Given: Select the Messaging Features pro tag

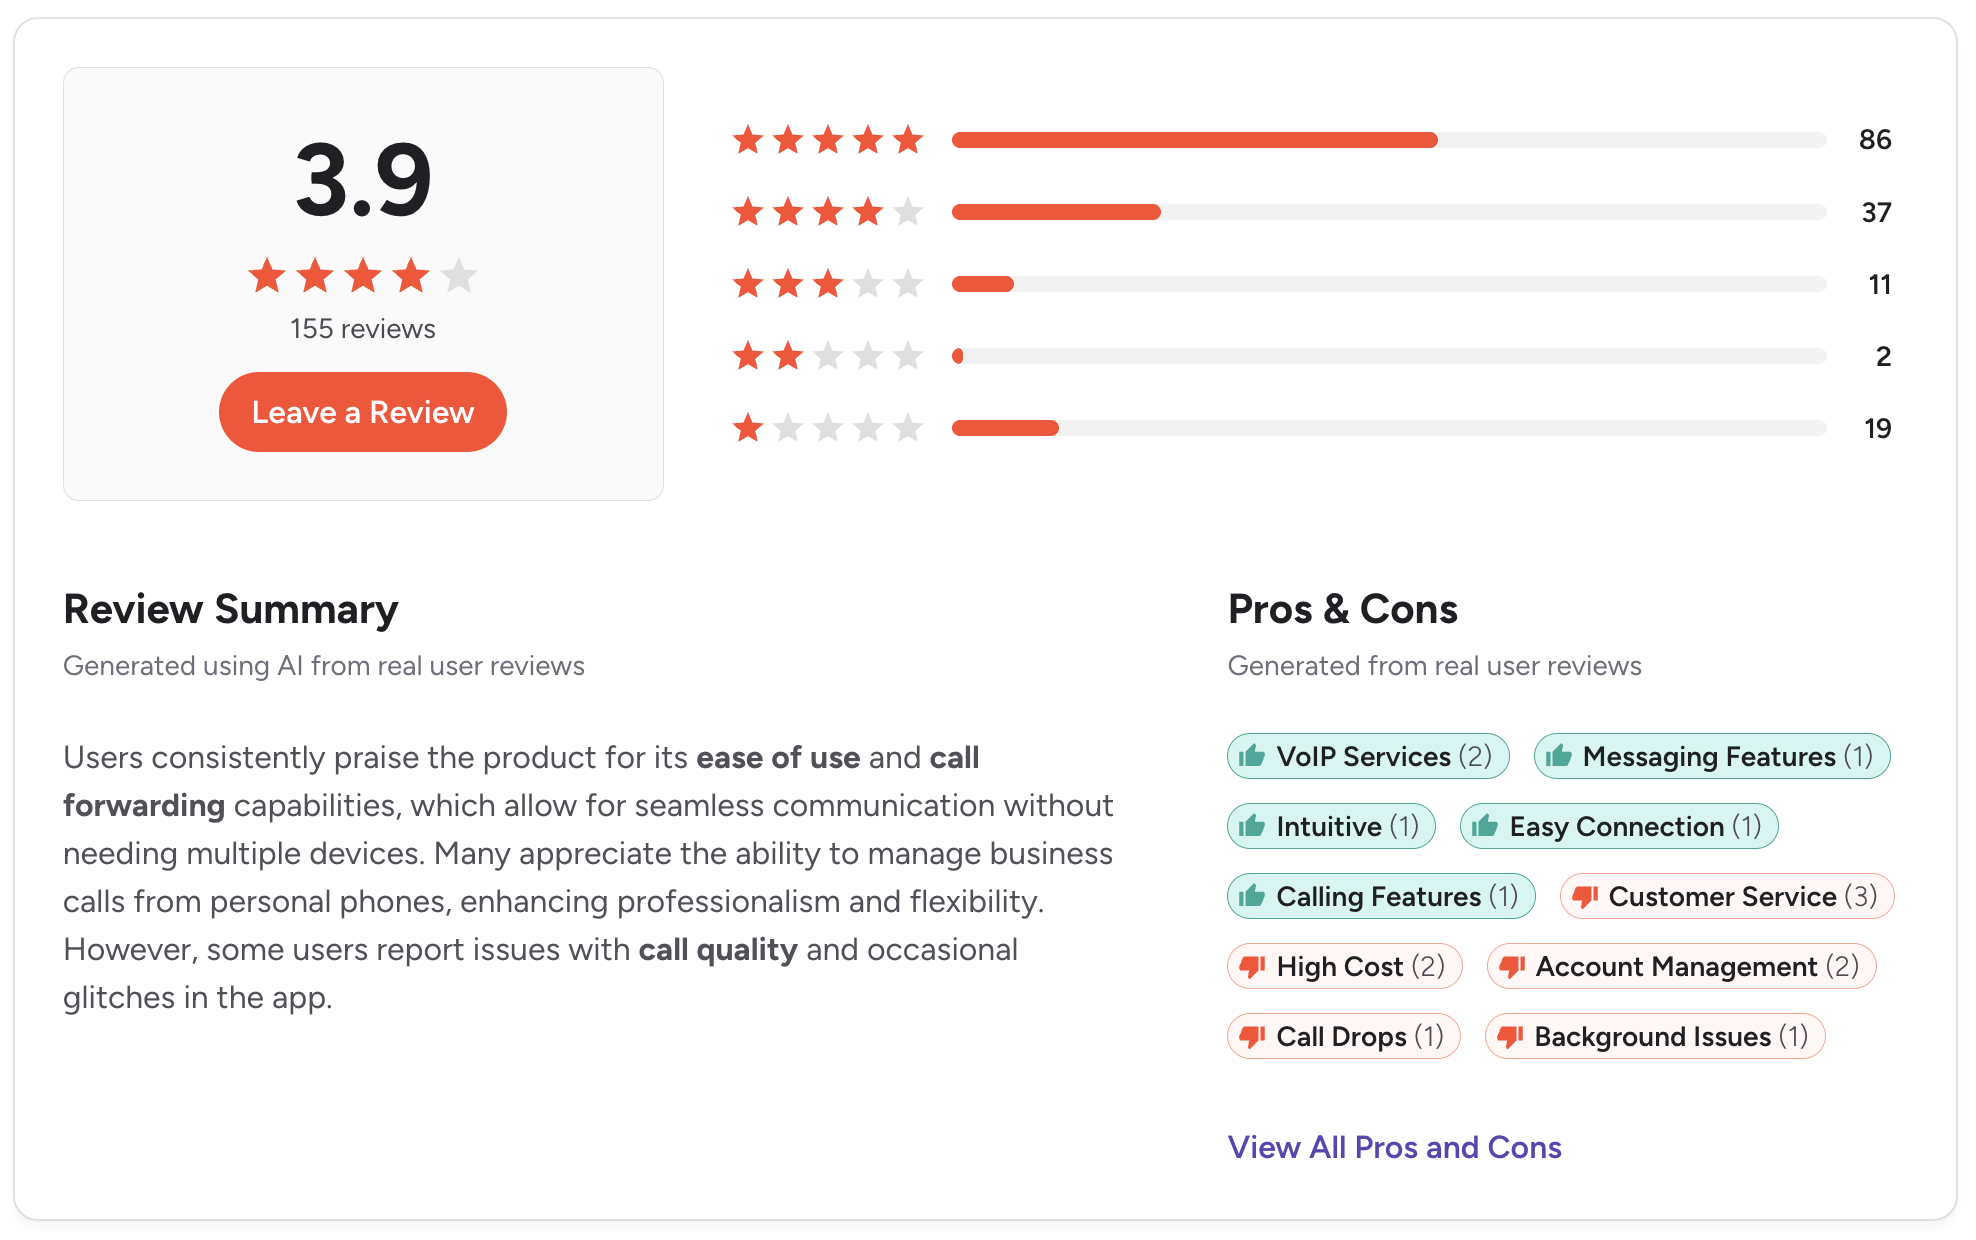Looking at the screenshot, I should click(x=1711, y=757).
